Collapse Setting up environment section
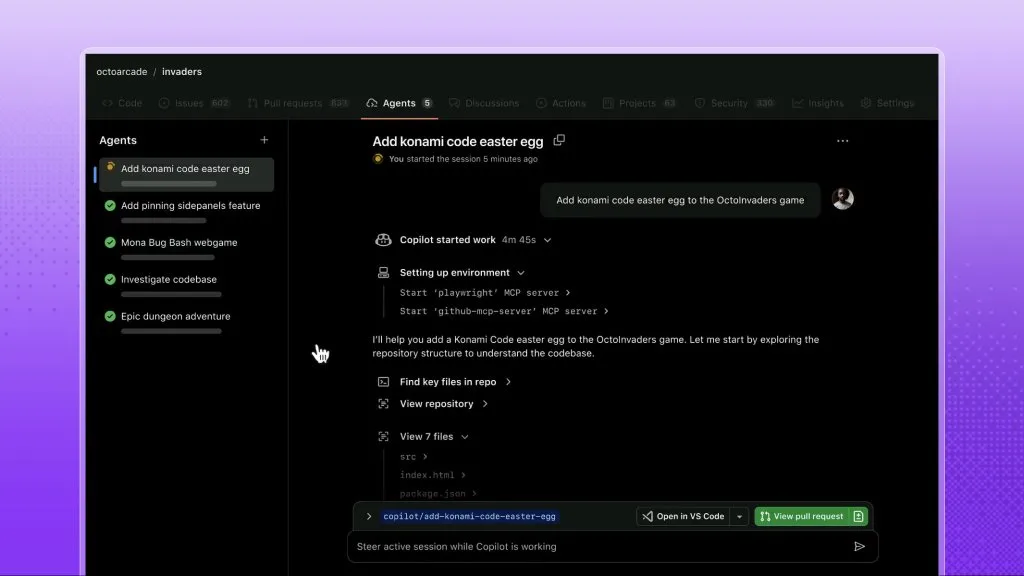Image resolution: width=1024 pixels, height=576 pixels. 520,273
